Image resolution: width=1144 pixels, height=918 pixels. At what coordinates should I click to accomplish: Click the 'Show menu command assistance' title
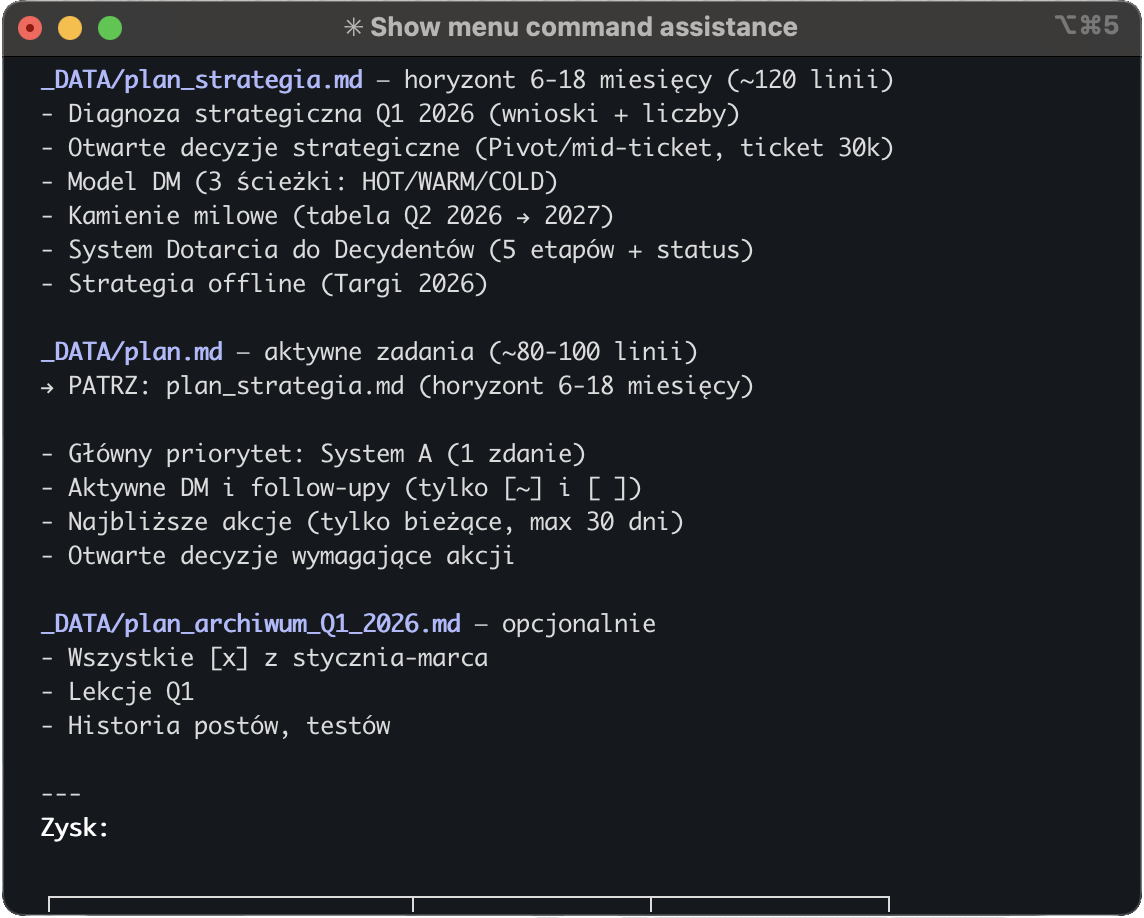[x=584, y=27]
